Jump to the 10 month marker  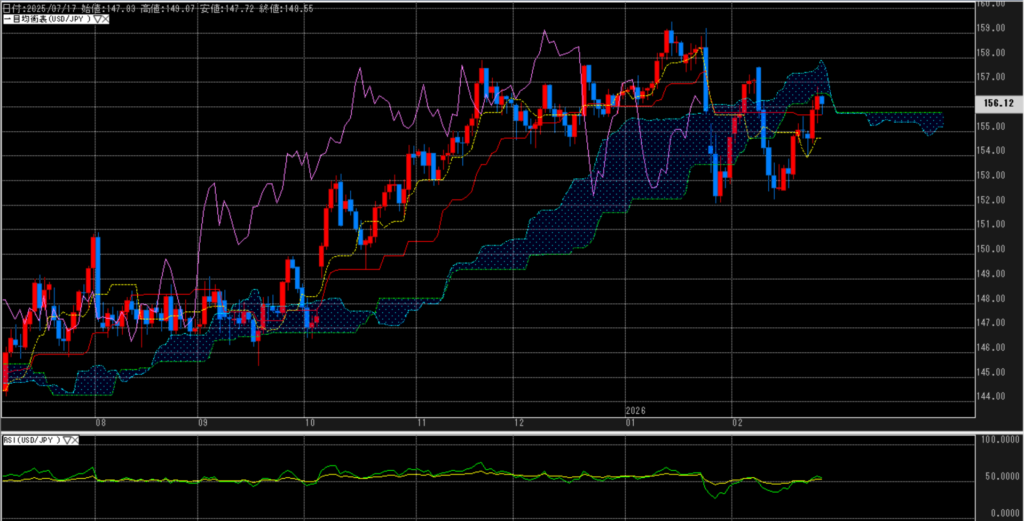click(x=310, y=422)
